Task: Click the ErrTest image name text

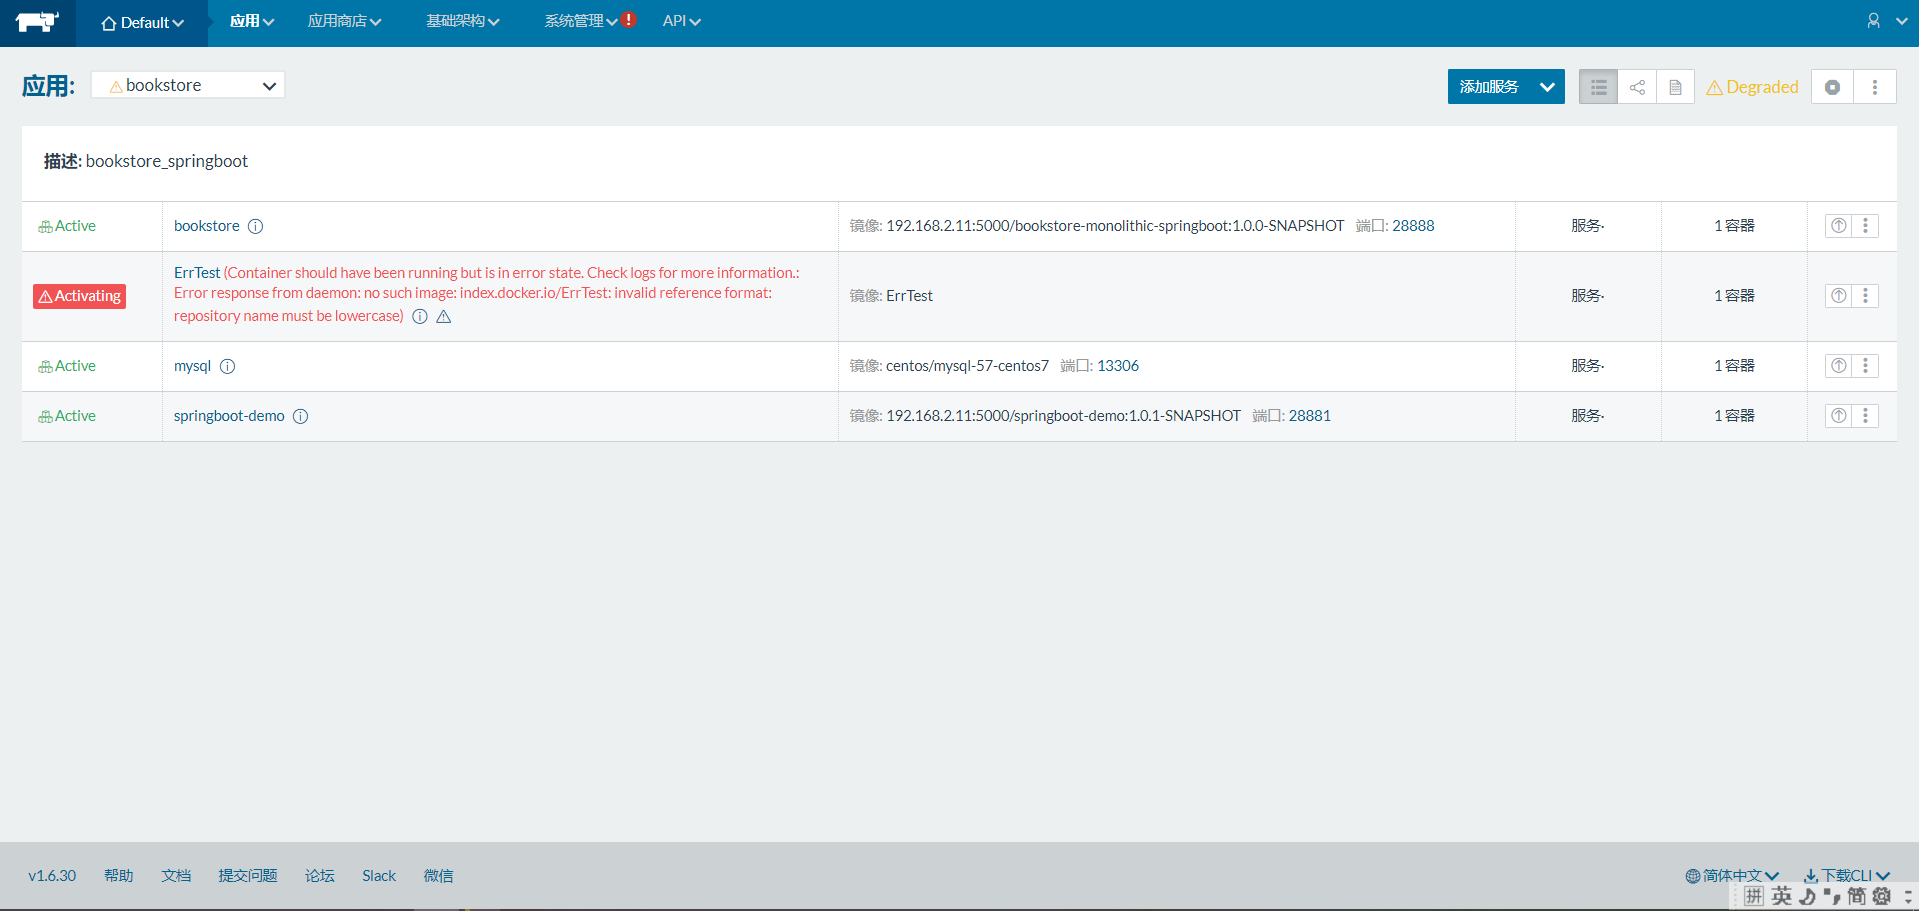Action: point(909,296)
